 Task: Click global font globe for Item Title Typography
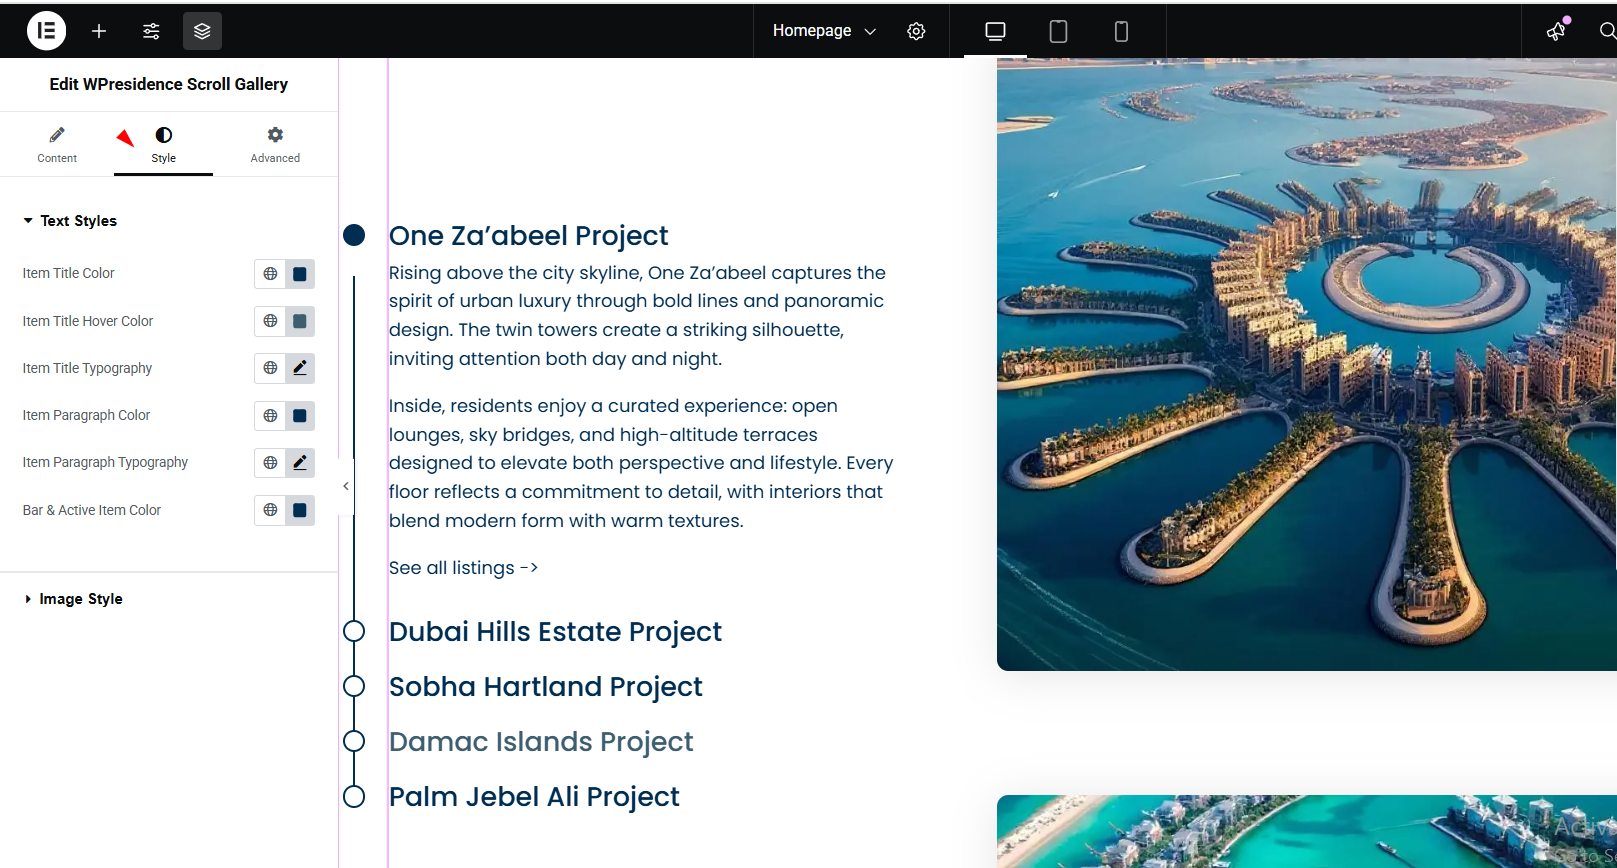click(x=270, y=368)
